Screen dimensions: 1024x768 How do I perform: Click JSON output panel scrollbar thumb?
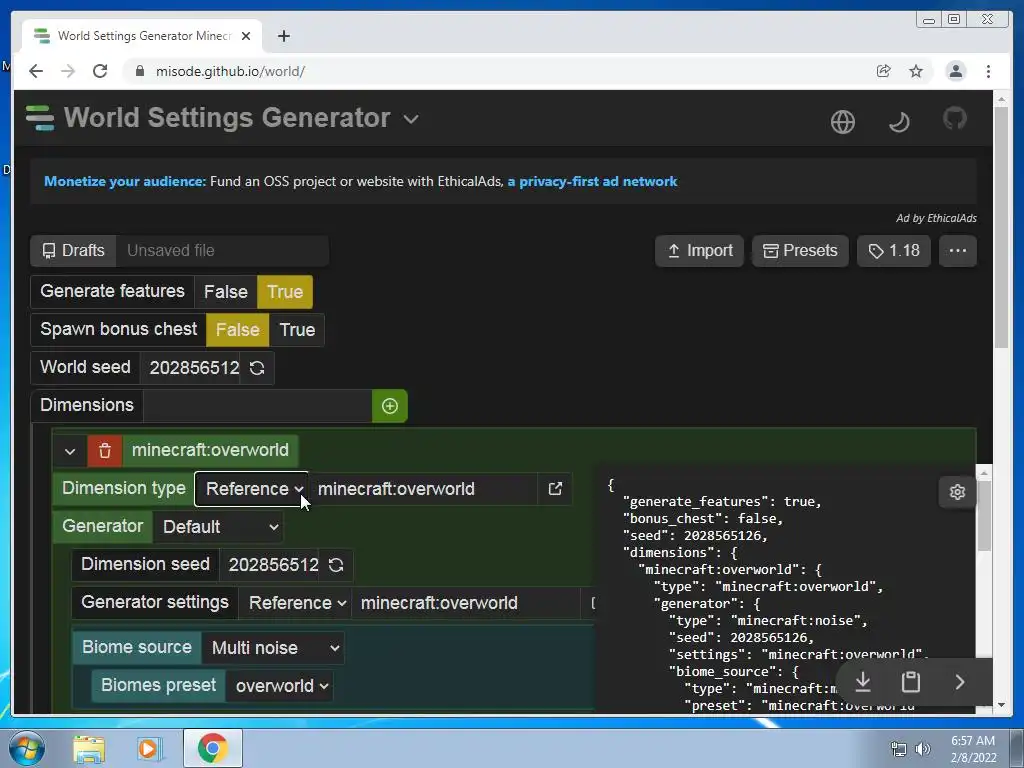[x=984, y=514]
